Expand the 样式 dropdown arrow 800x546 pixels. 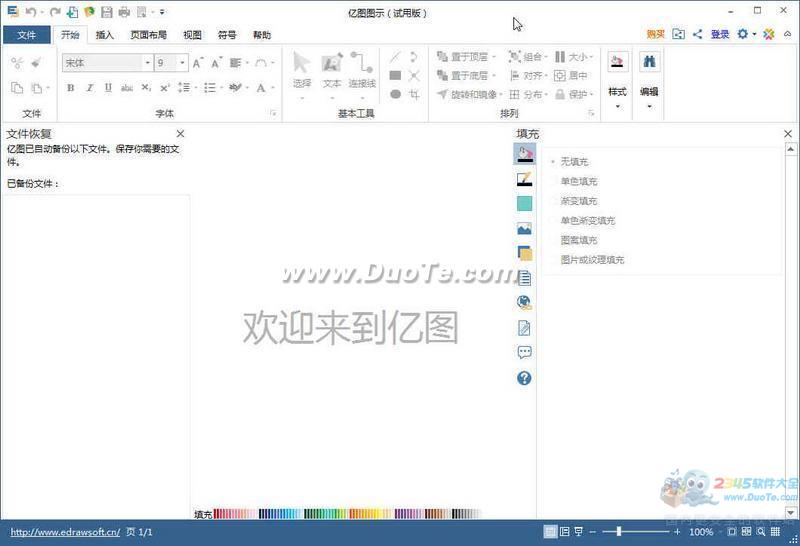pyautogui.click(x=617, y=106)
